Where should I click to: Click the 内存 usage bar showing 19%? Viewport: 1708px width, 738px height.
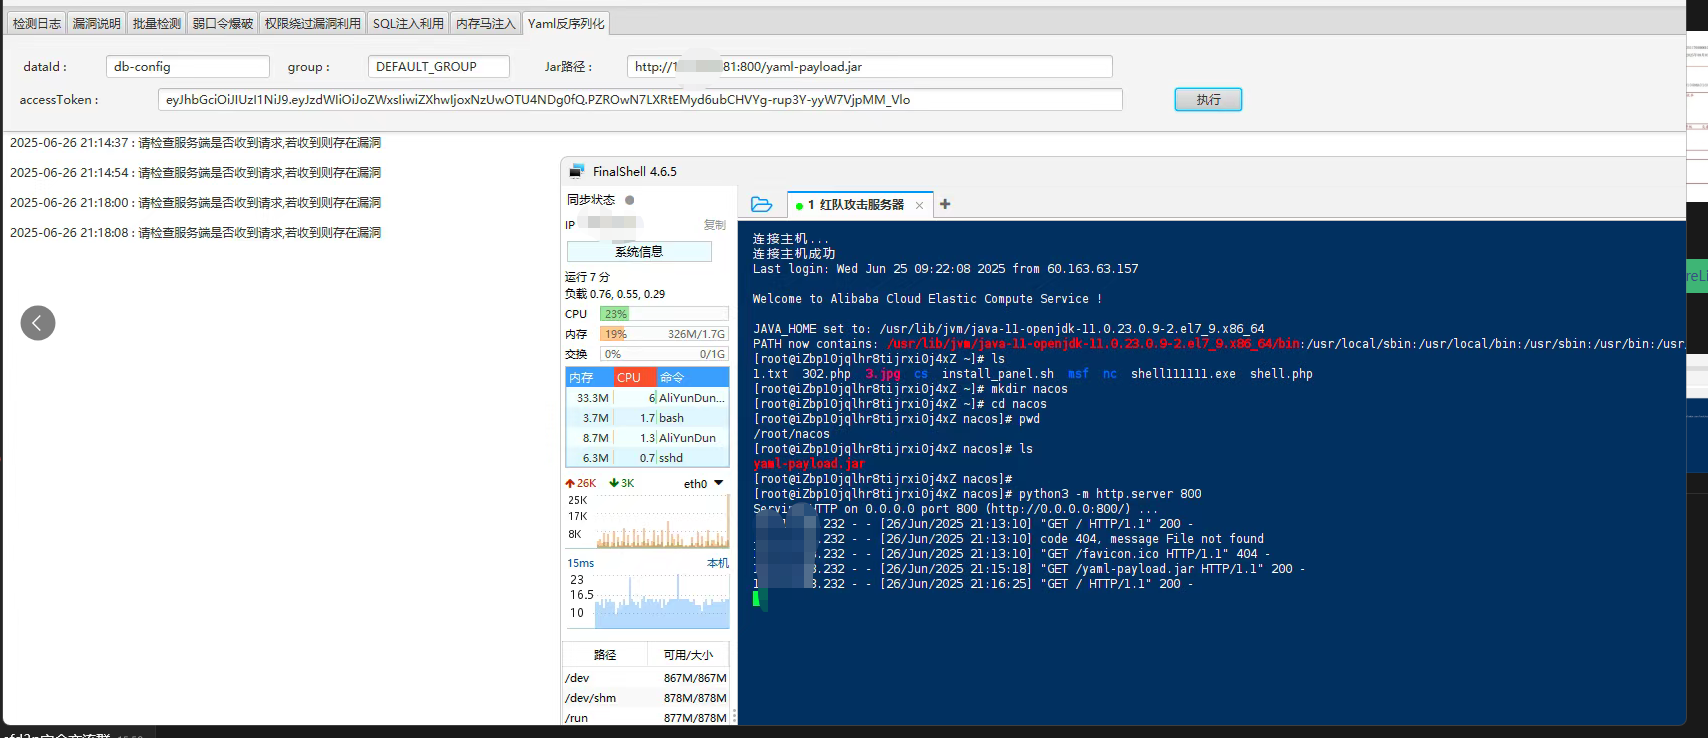[664, 334]
